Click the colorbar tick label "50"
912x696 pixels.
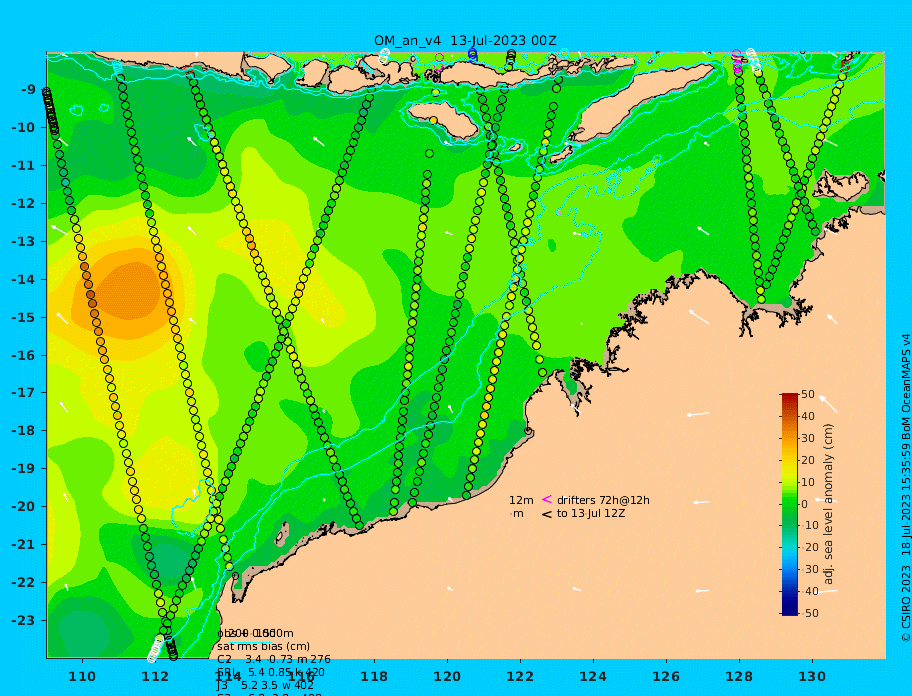(808, 395)
